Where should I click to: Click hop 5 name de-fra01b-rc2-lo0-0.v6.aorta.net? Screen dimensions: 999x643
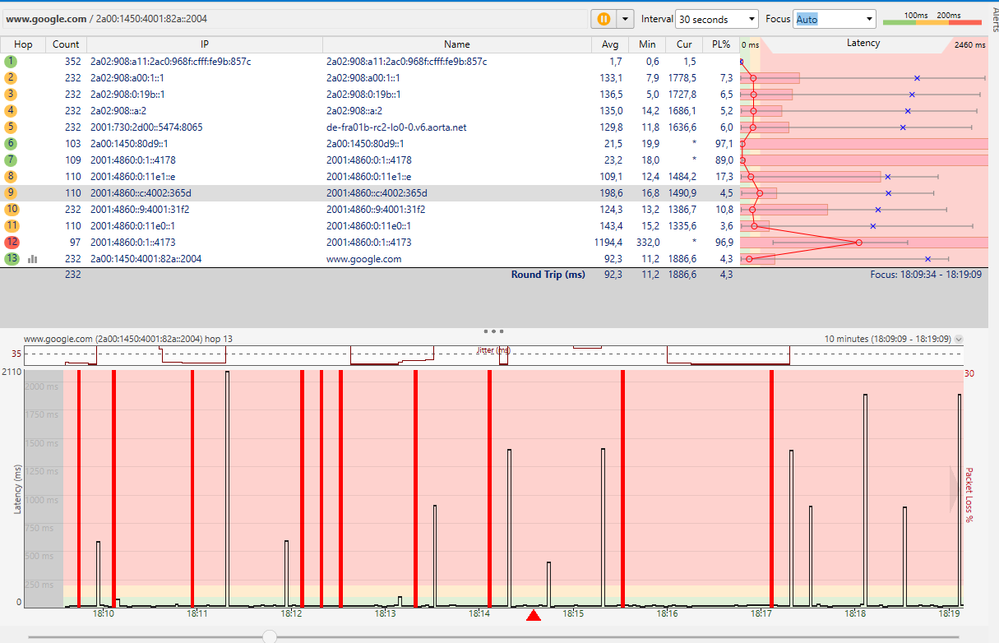(x=396, y=127)
